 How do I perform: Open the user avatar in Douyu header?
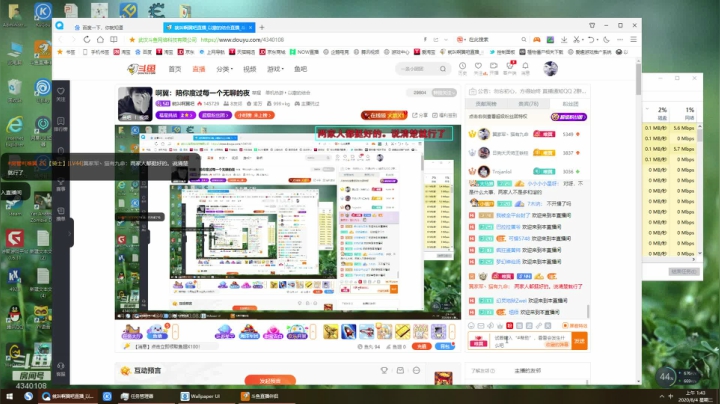(550, 69)
